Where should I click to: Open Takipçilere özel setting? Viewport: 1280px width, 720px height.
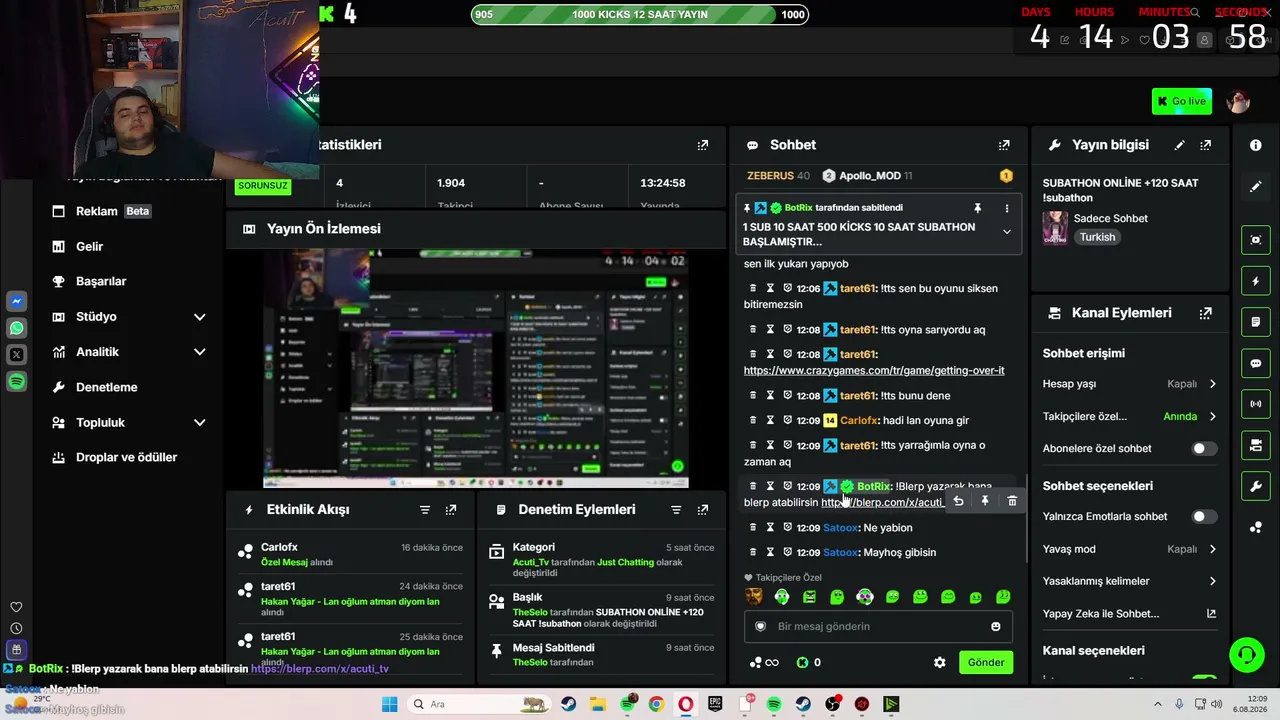point(1130,417)
